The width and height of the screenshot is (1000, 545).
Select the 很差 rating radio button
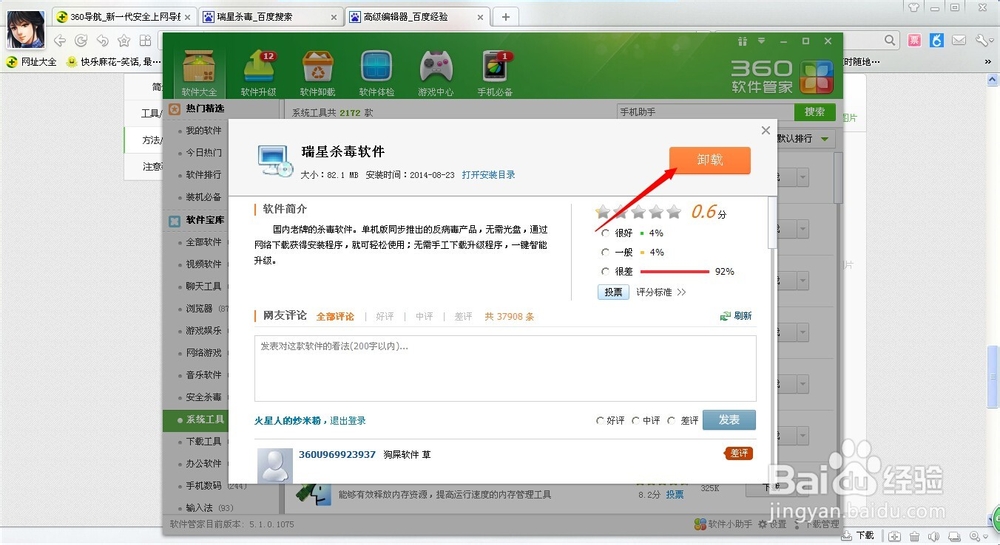605,271
